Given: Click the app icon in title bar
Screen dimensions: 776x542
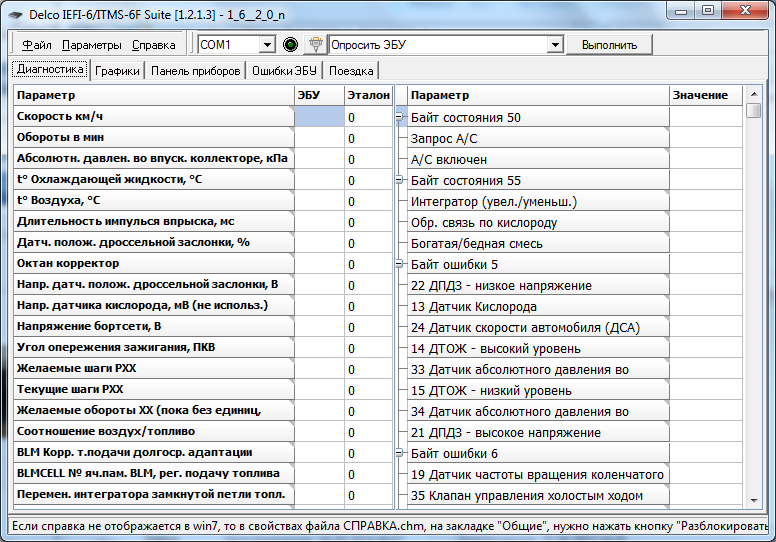Looking at the screenshot, I should (x=15, y=15).
